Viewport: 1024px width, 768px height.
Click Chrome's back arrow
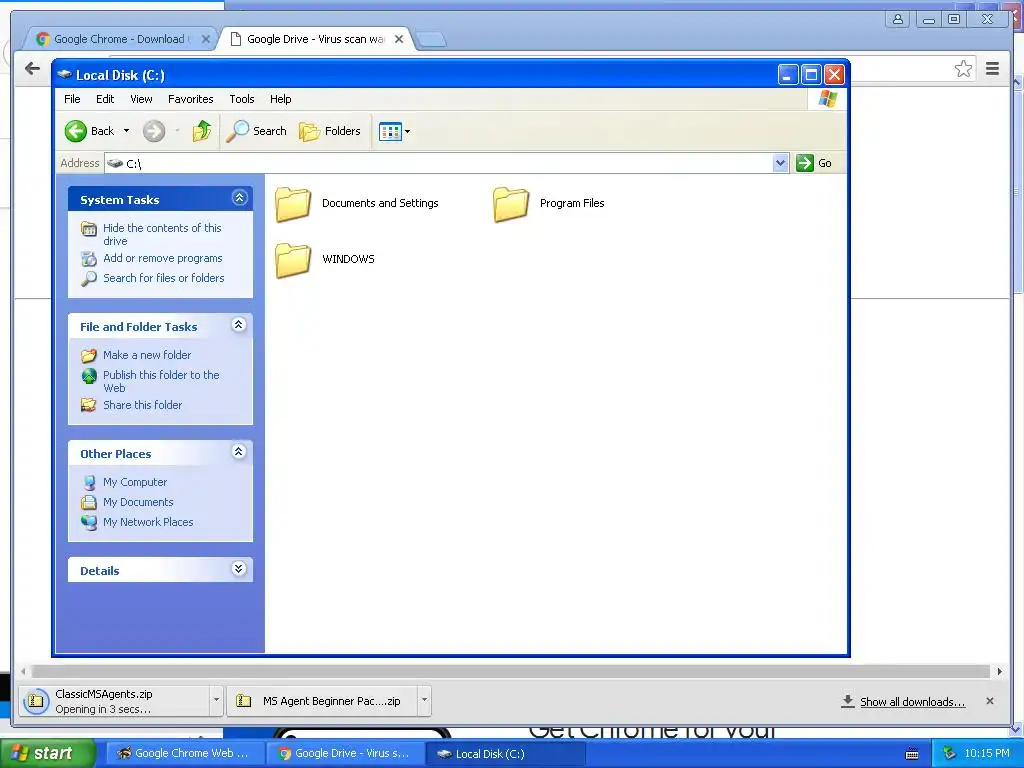coord(32,69)
